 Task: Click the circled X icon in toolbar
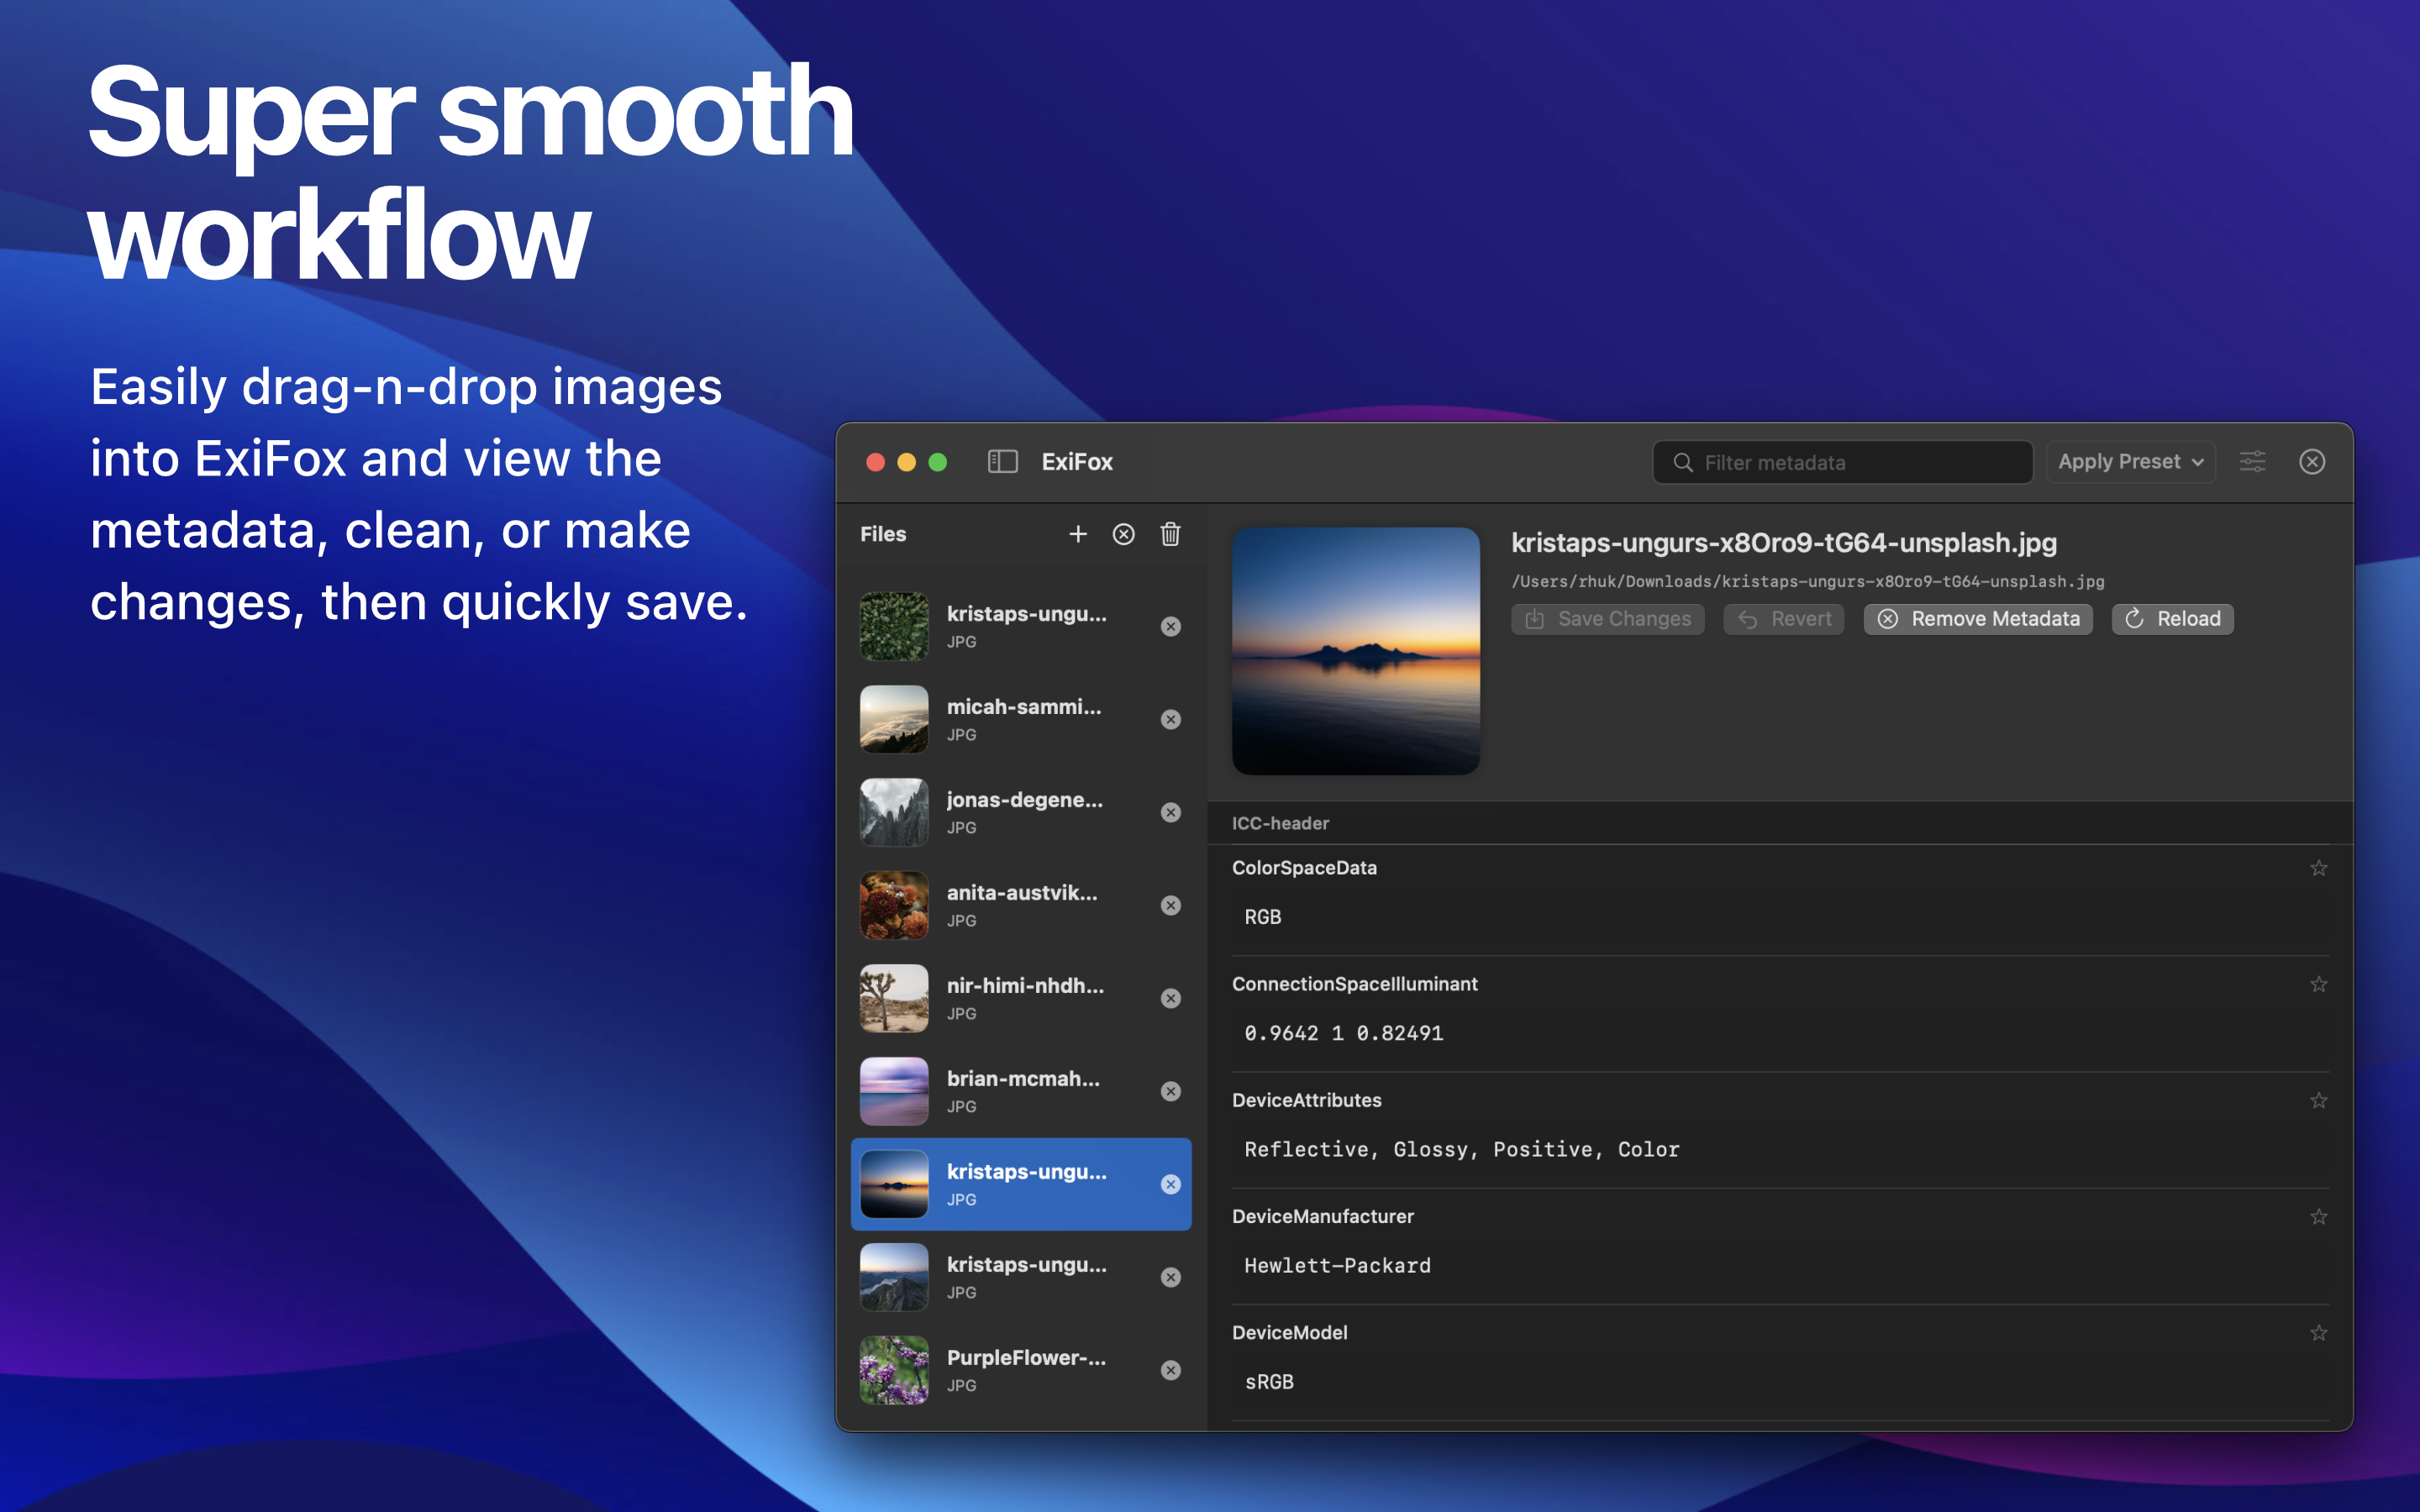2311,462
